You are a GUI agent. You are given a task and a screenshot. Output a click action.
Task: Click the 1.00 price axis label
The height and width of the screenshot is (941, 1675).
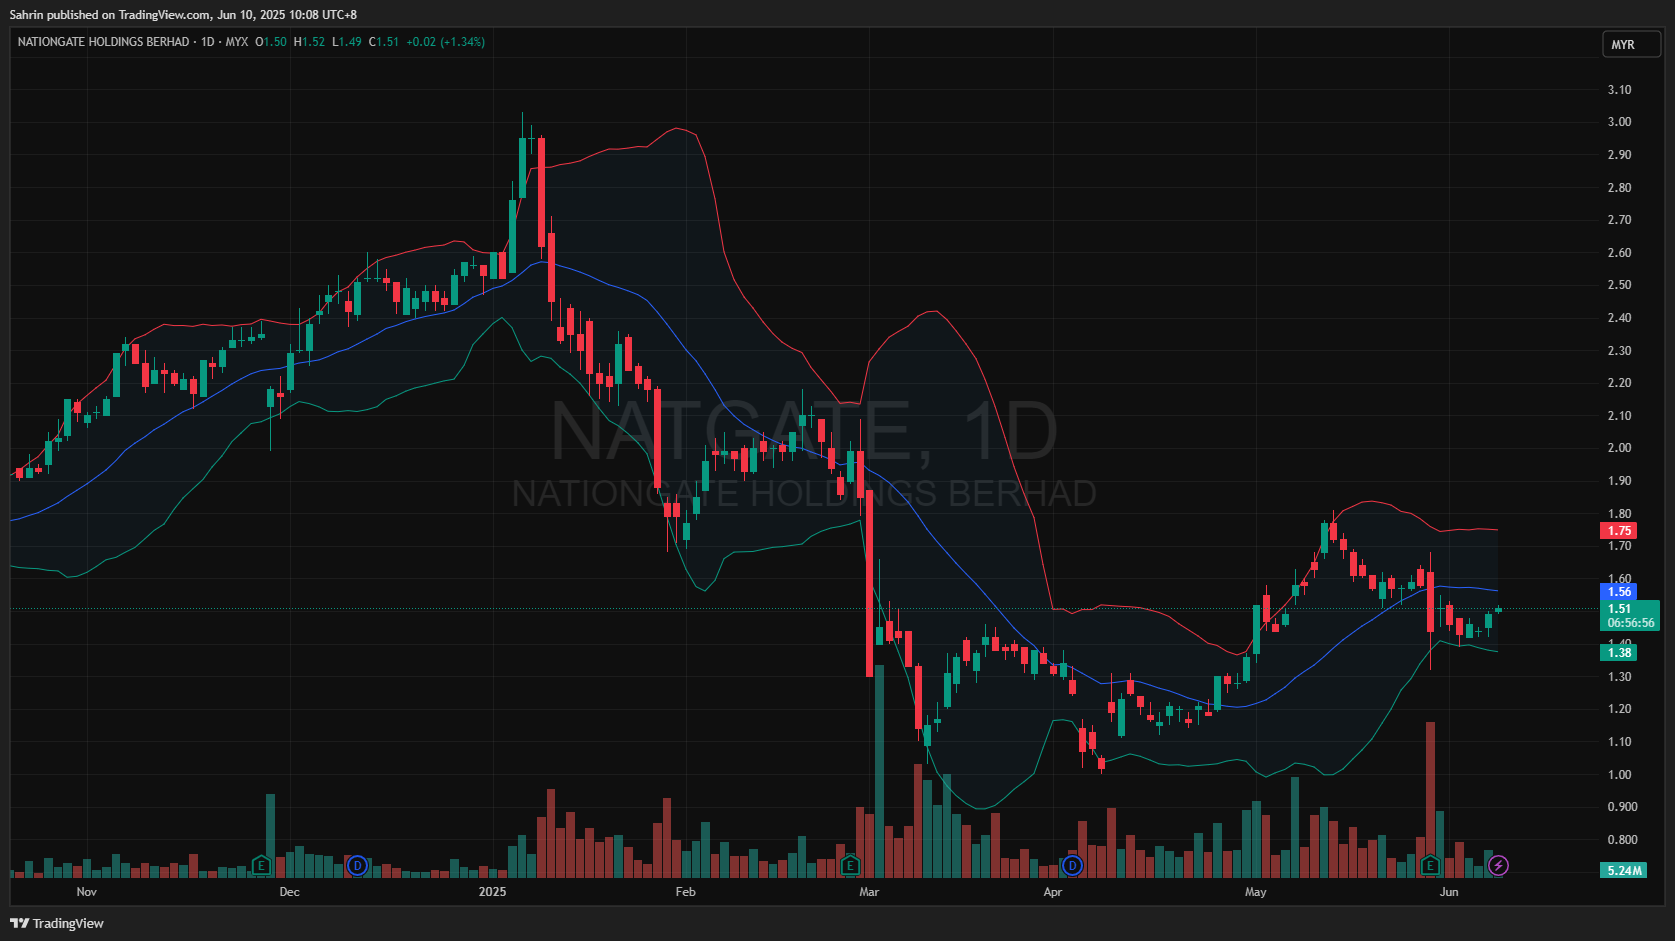click(x=1619, y=775)
